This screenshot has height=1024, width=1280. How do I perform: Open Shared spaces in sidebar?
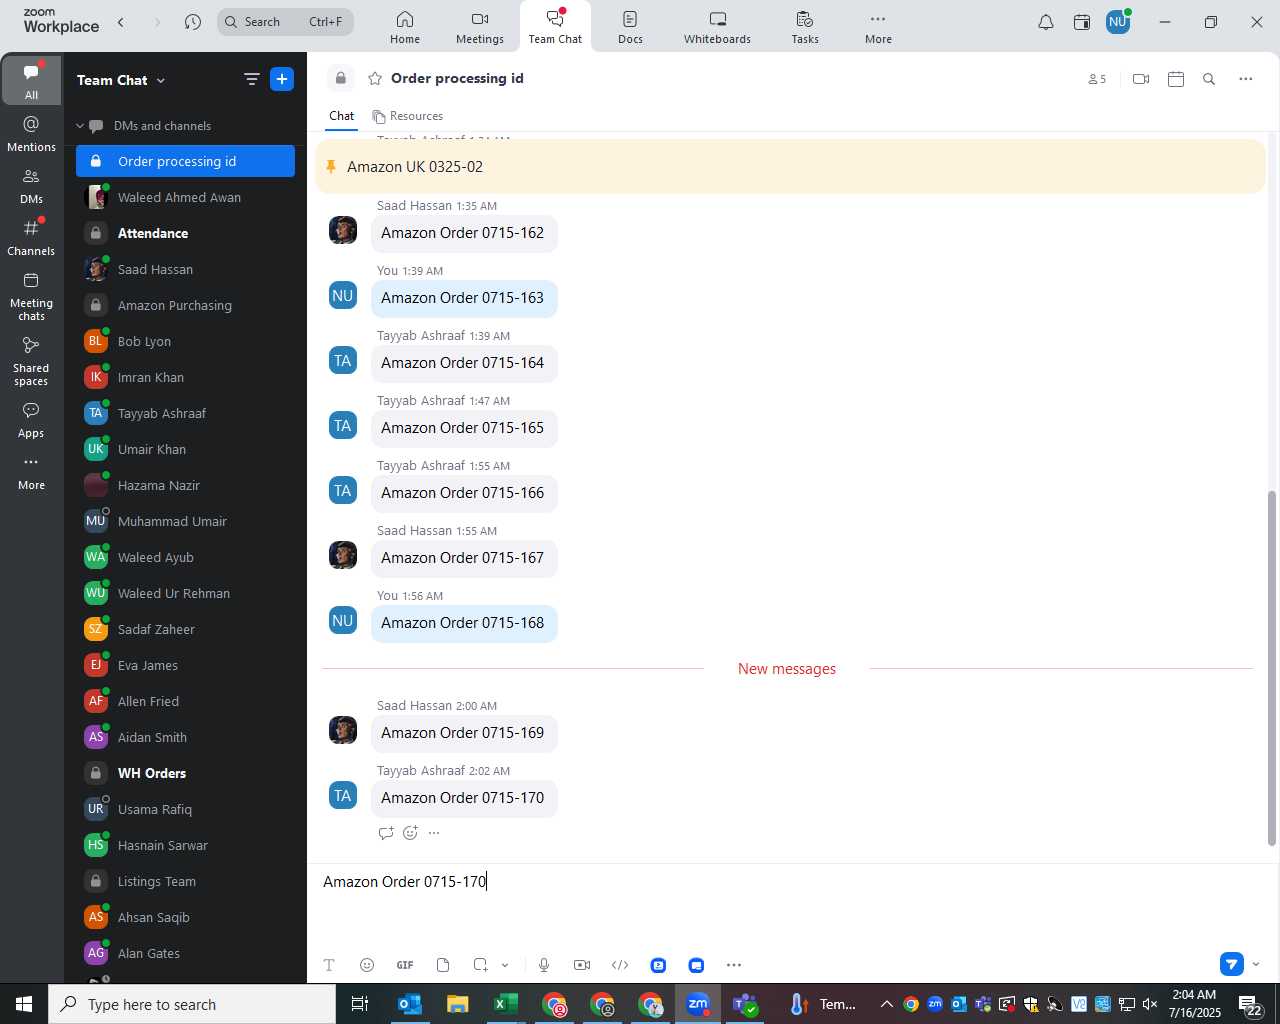pyautogui.click(x=31, y=361)
